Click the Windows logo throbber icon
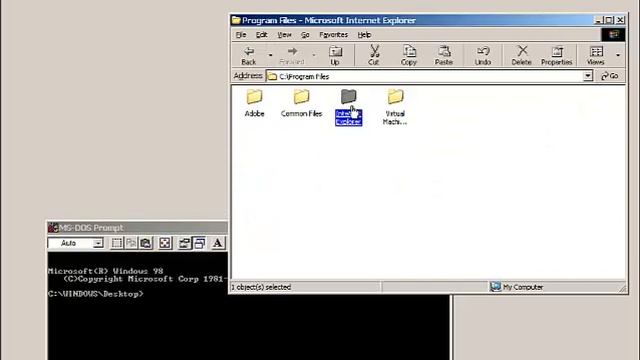The width and height of the screenshot is (640, 360). 613,35
